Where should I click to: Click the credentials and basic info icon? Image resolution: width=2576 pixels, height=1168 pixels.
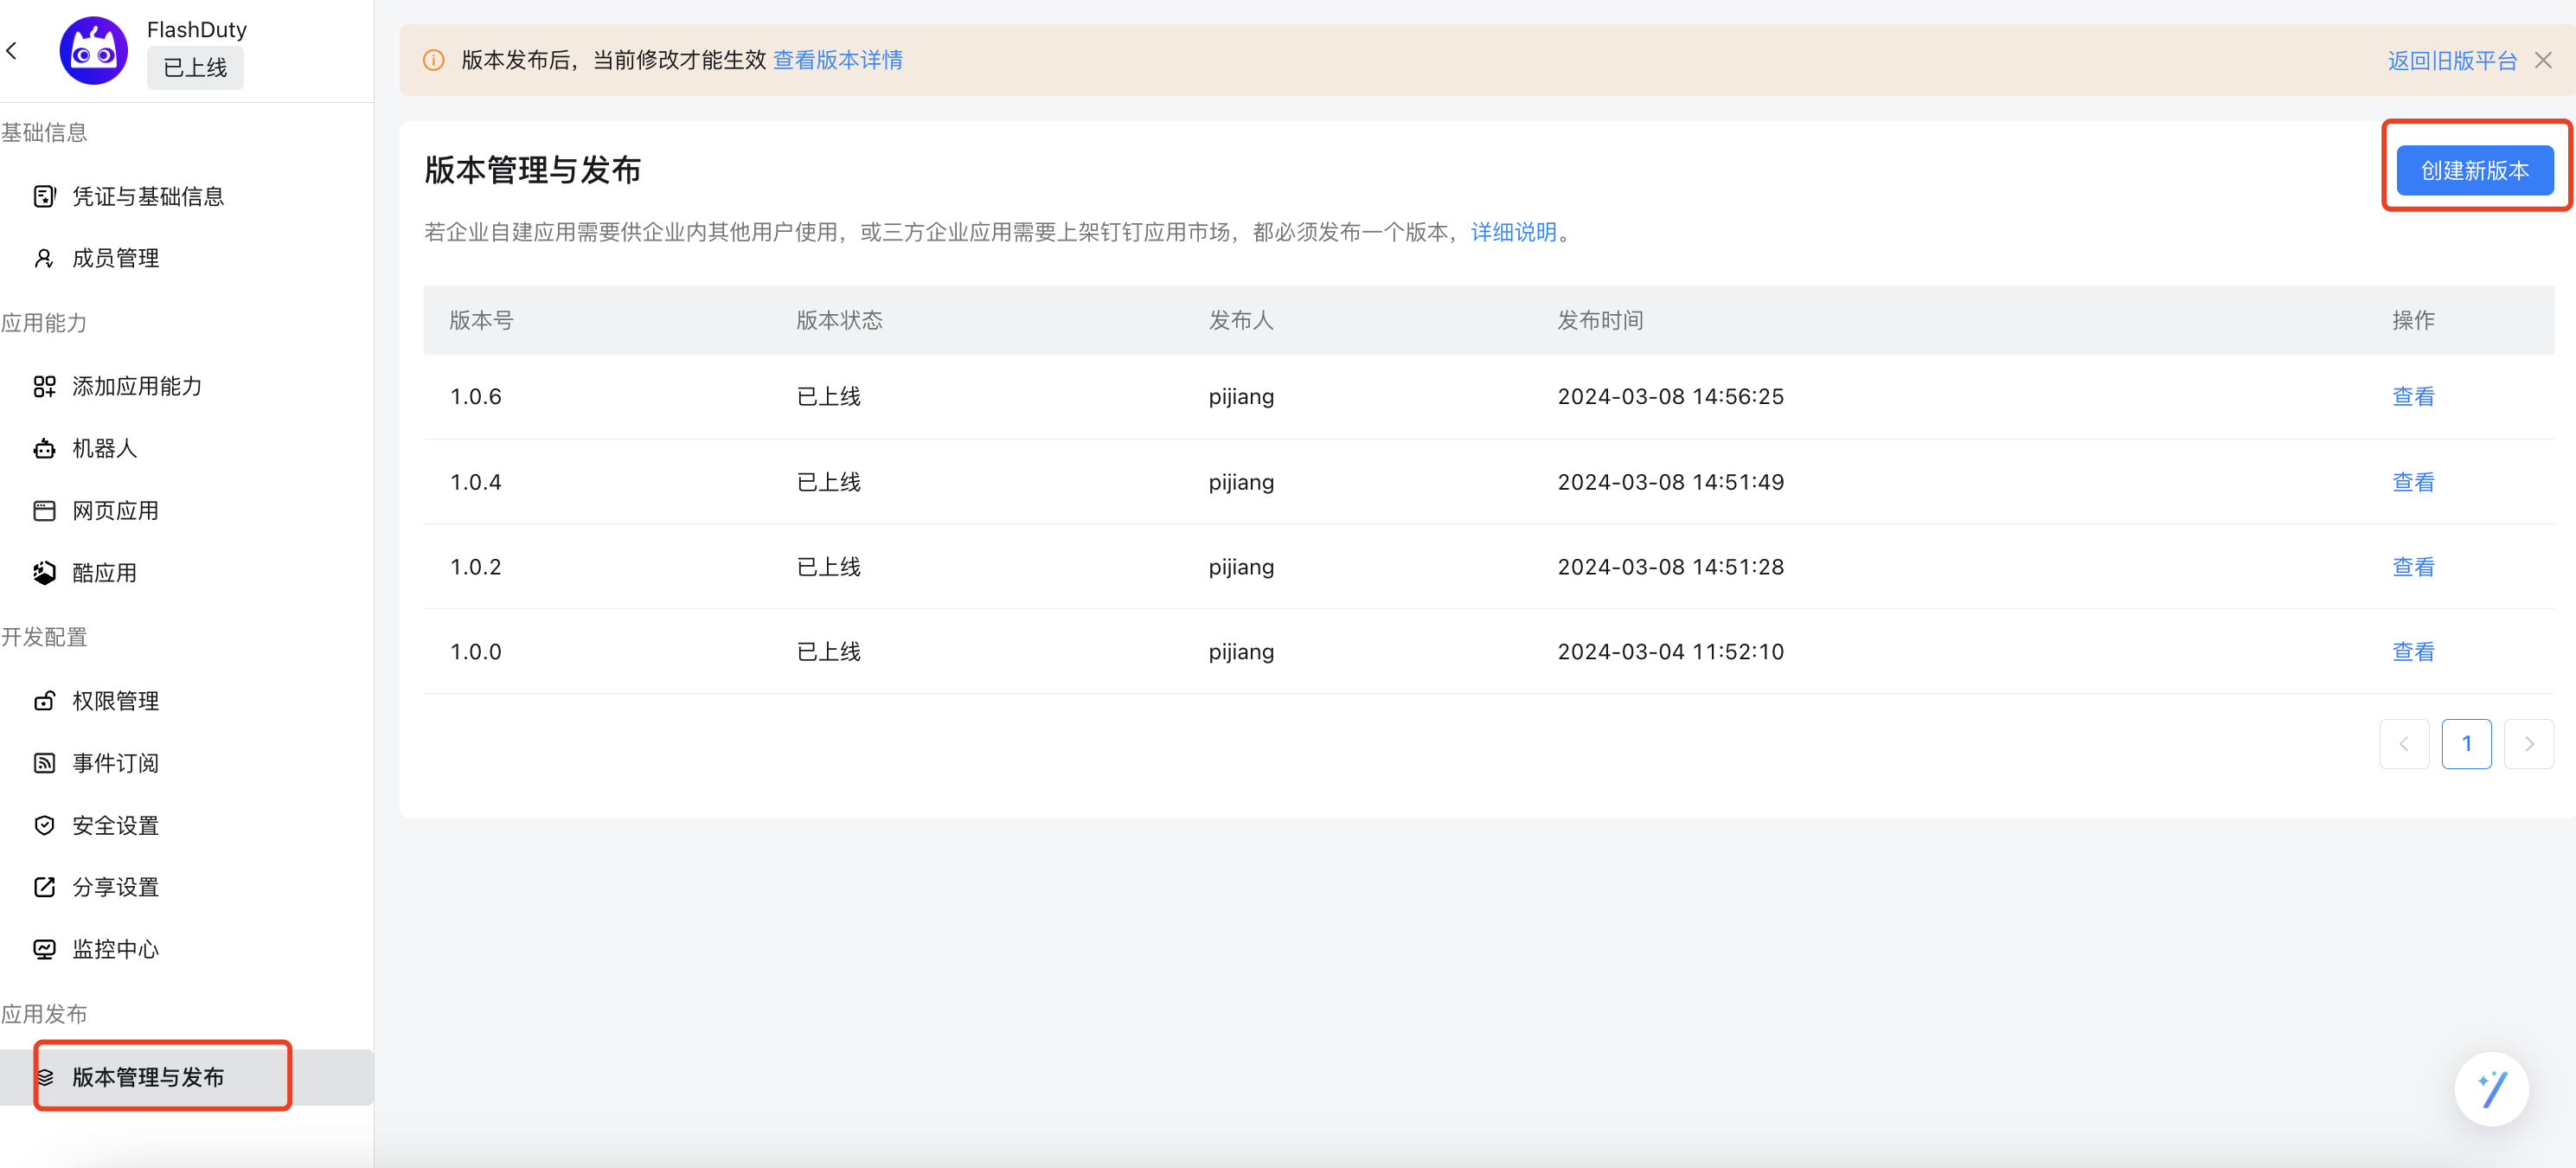pos(44,196)
